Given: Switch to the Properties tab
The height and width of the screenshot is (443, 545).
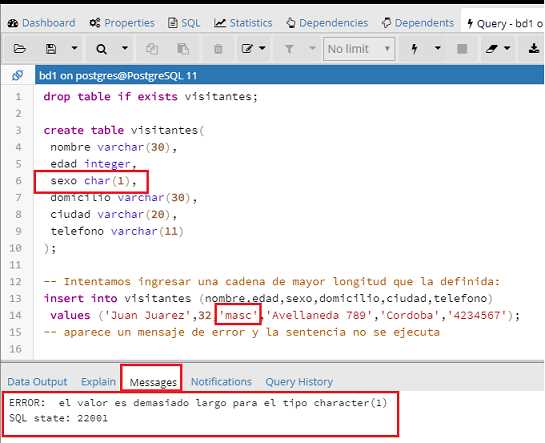Looking at the screenshot, I should pos(122,23).
